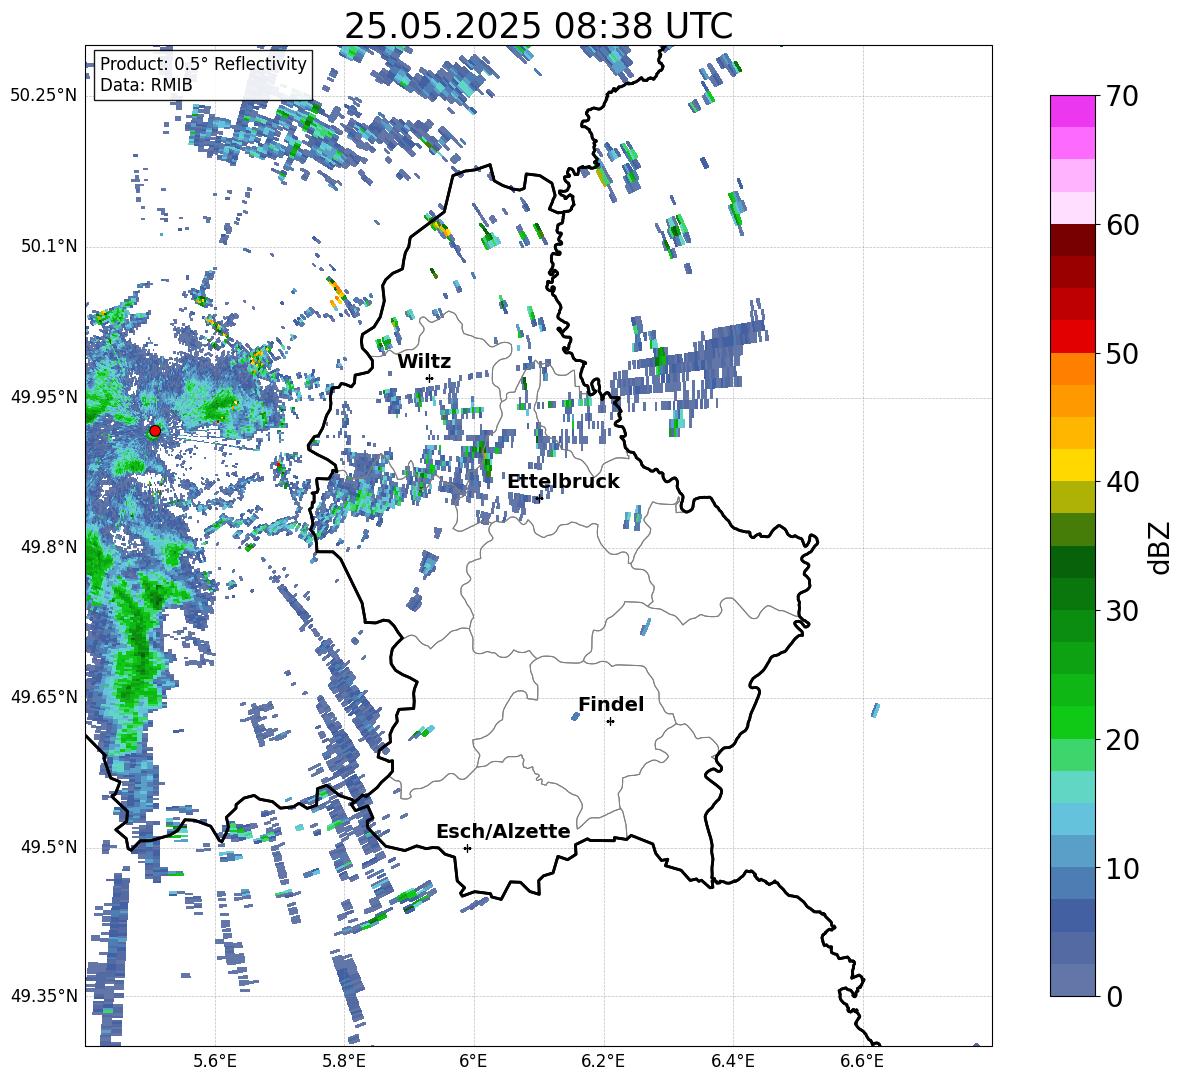Click the 10 tick label on colorbar

click(x=1121, y=868)
